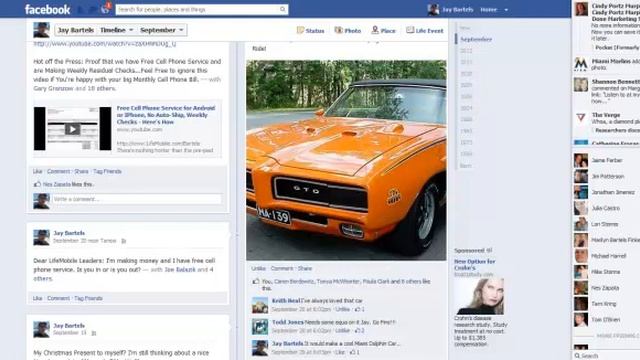
Task: Open Jay Bartels name on the LifeMobile Leaders post
Action: pos(69,233)
